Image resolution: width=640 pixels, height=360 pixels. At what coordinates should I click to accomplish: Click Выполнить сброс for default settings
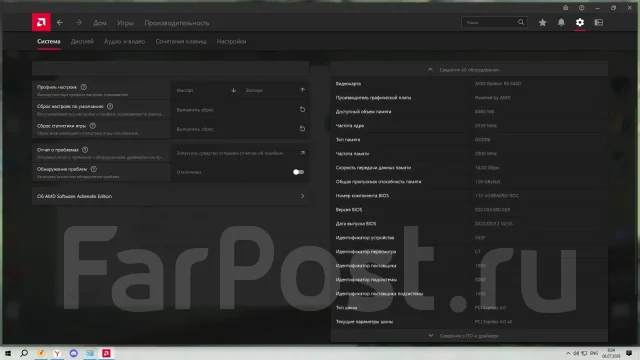(x=240, y=110)
